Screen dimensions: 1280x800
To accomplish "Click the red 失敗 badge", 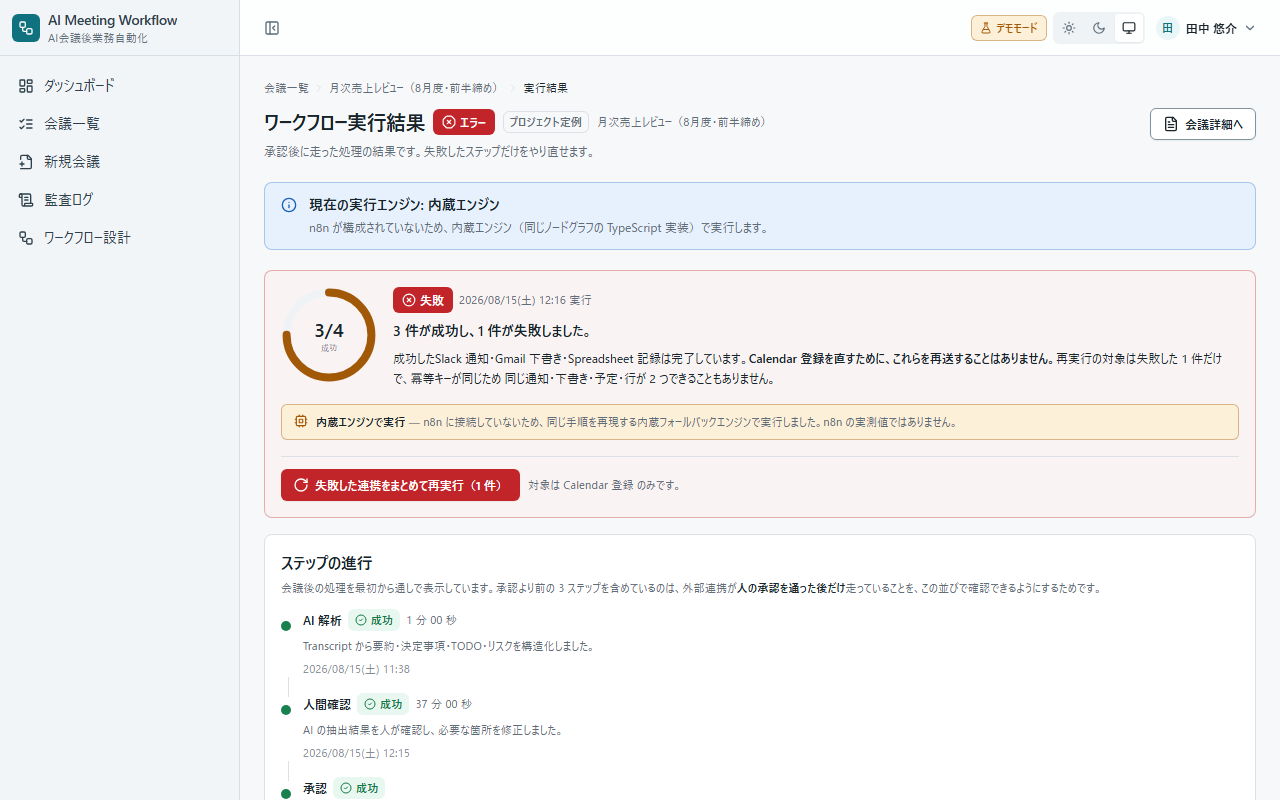I will 423,300.
